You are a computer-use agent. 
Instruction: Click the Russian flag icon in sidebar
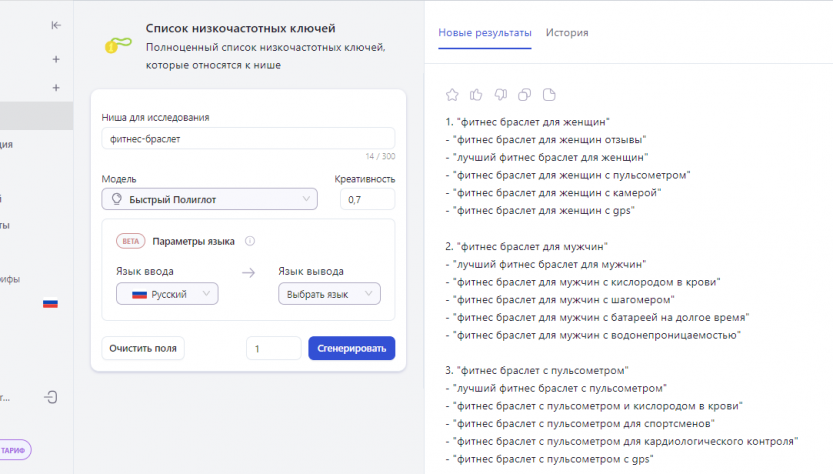pos(50,303)
